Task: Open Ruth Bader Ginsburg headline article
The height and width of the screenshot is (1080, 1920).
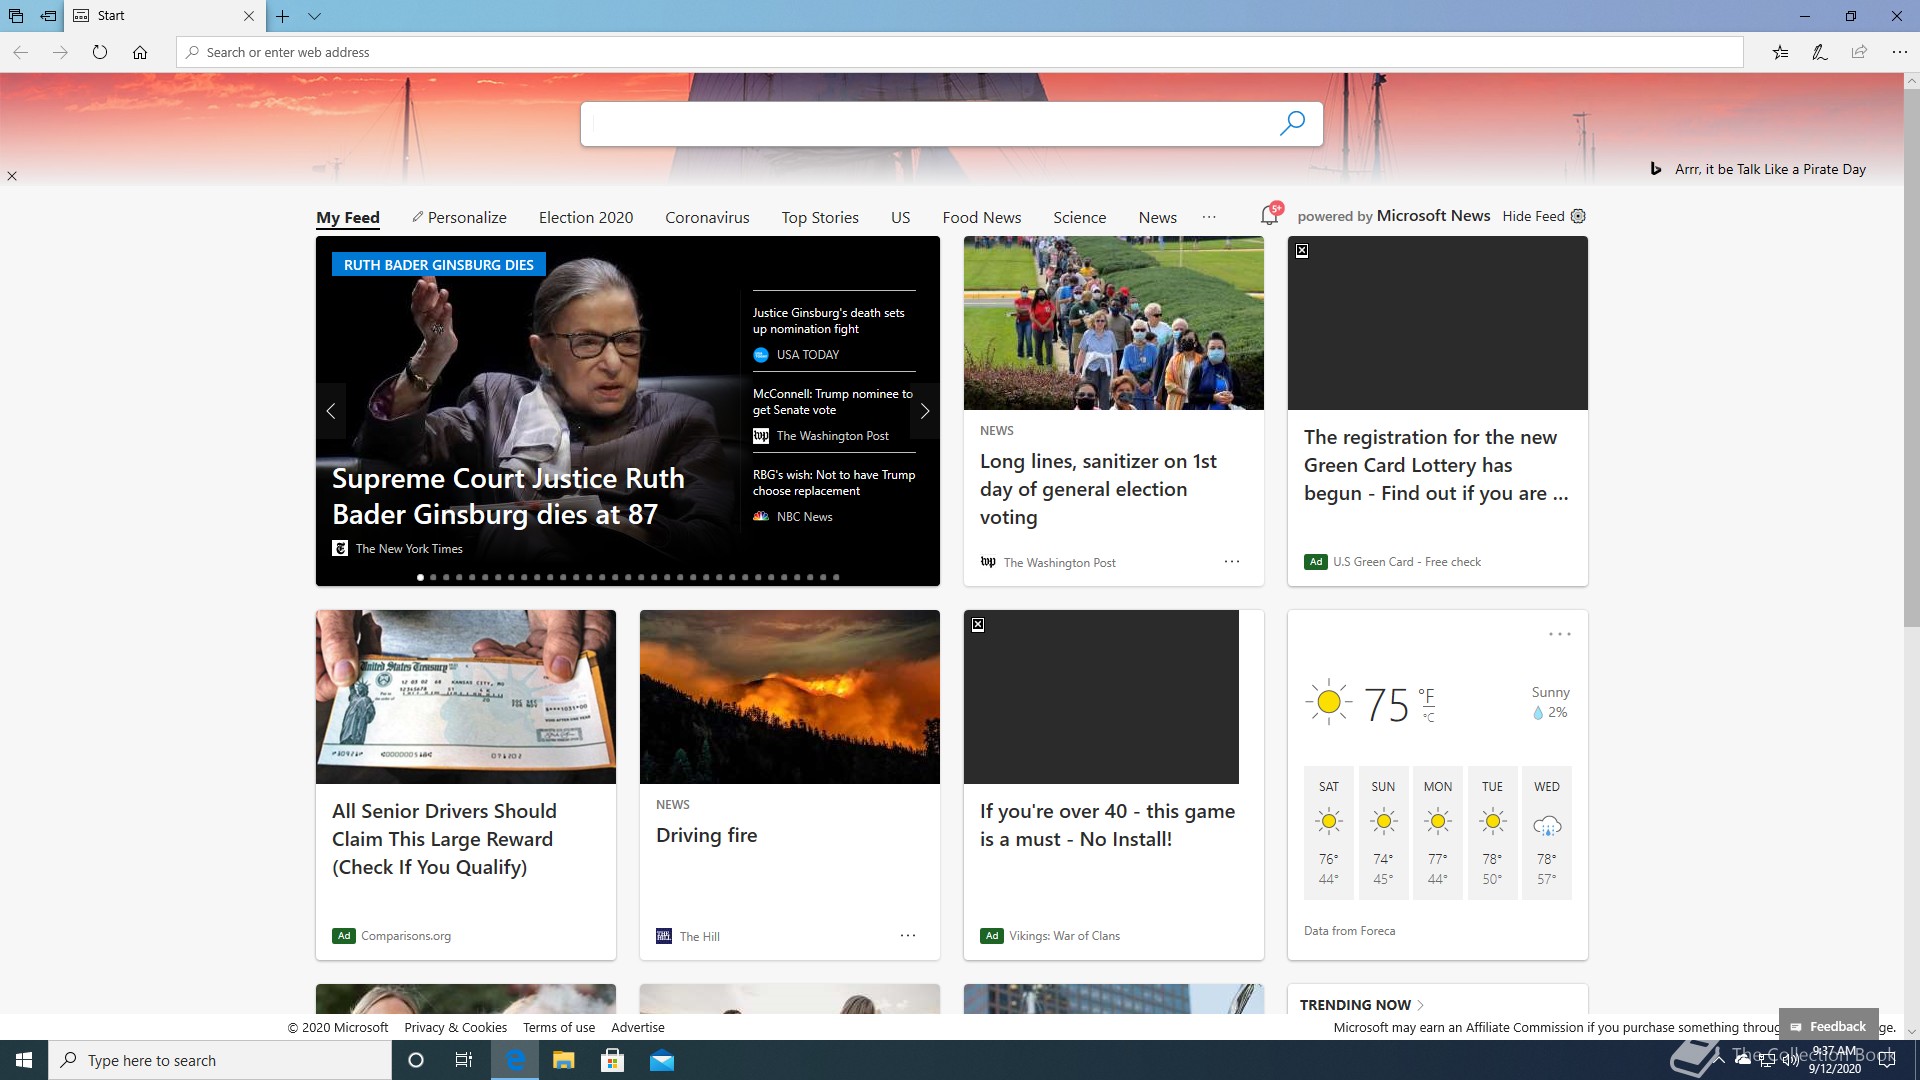Action: pyautogui.click(x=508, y=496)
